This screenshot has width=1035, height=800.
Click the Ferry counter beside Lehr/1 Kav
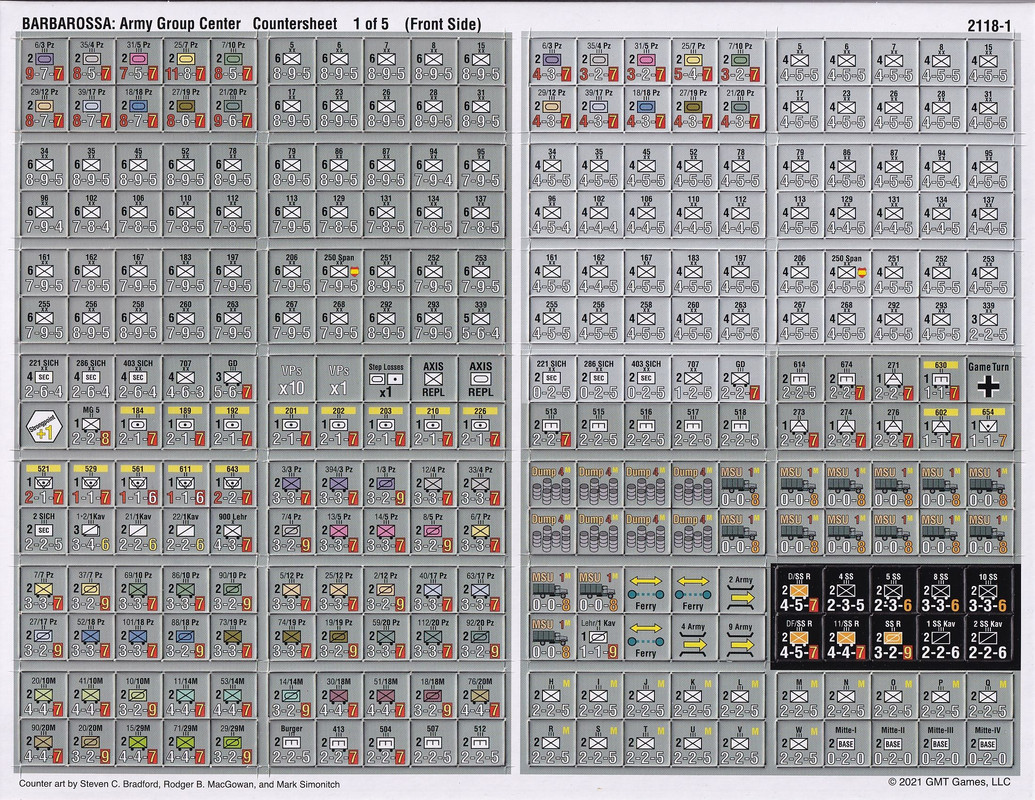(x=646, y=638)
